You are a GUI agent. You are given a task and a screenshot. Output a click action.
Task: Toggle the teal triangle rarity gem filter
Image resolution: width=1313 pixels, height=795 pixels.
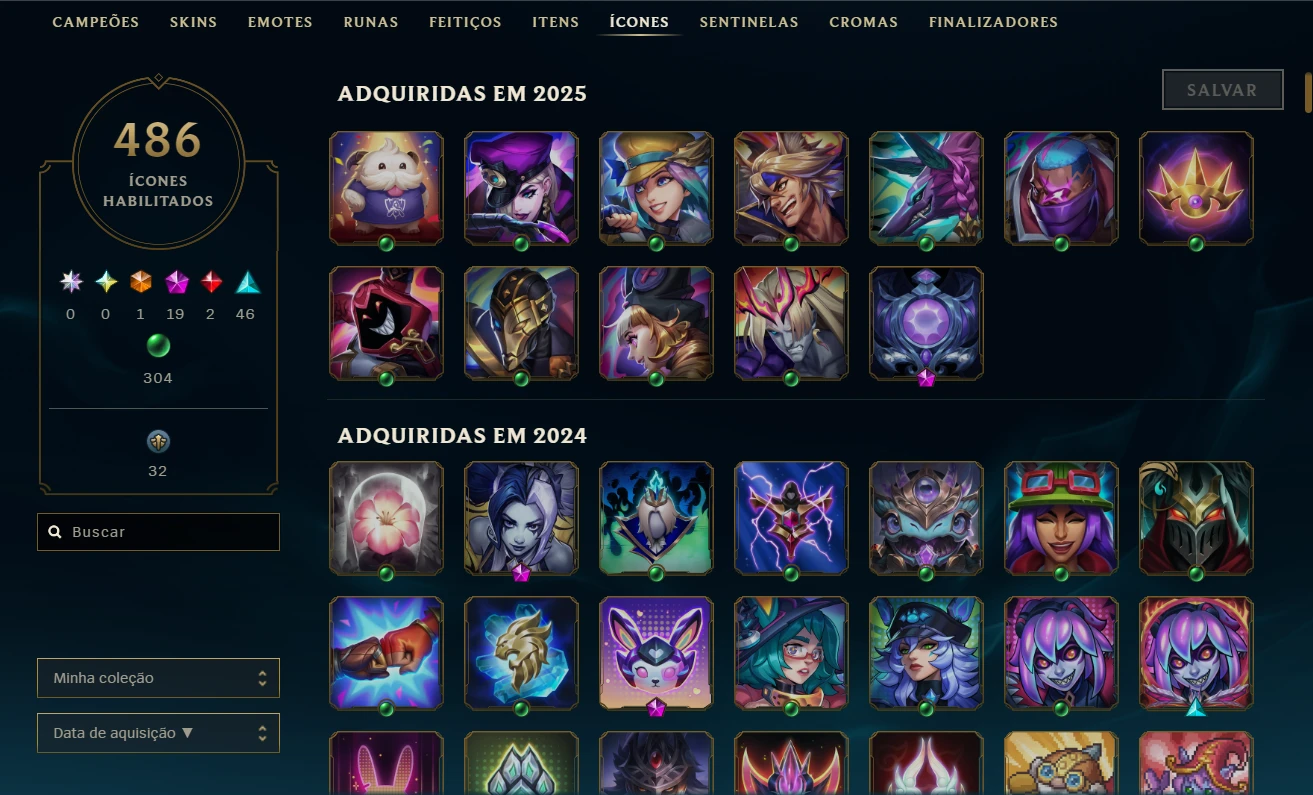(247, 283)
